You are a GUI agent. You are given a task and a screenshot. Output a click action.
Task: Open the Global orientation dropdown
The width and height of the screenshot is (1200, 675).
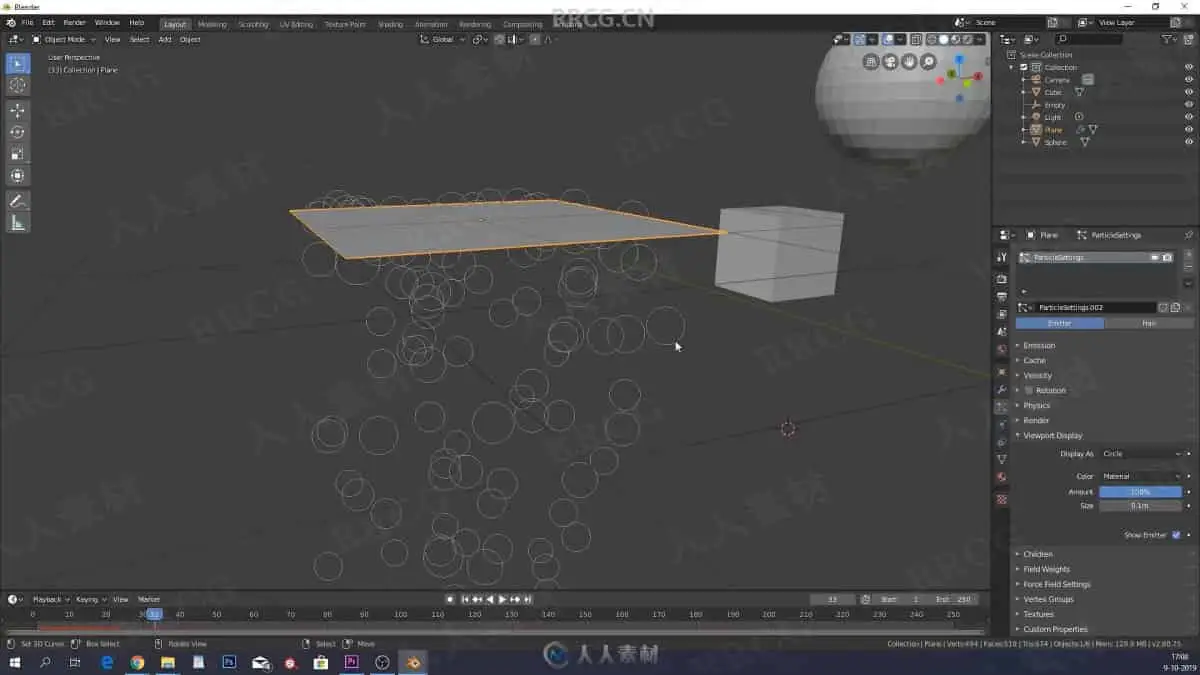point(442,39)
